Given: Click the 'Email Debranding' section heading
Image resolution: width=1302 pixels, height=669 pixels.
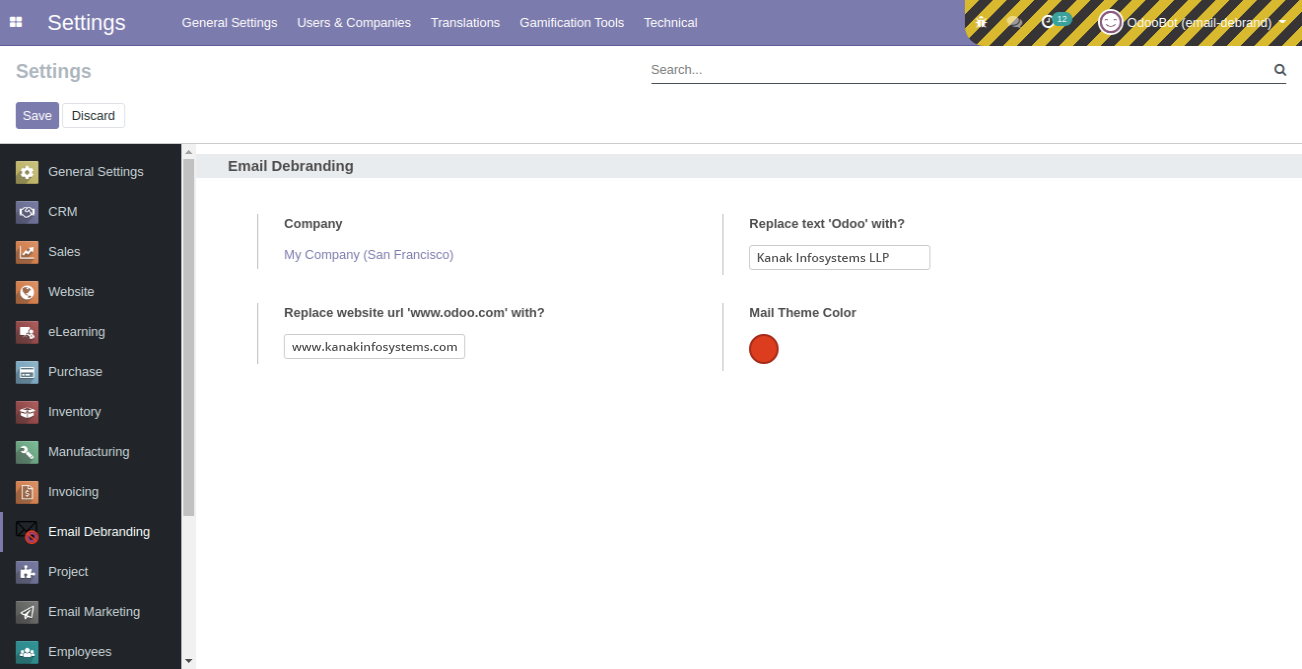Looking at the screenshot, I should point(291,166).
